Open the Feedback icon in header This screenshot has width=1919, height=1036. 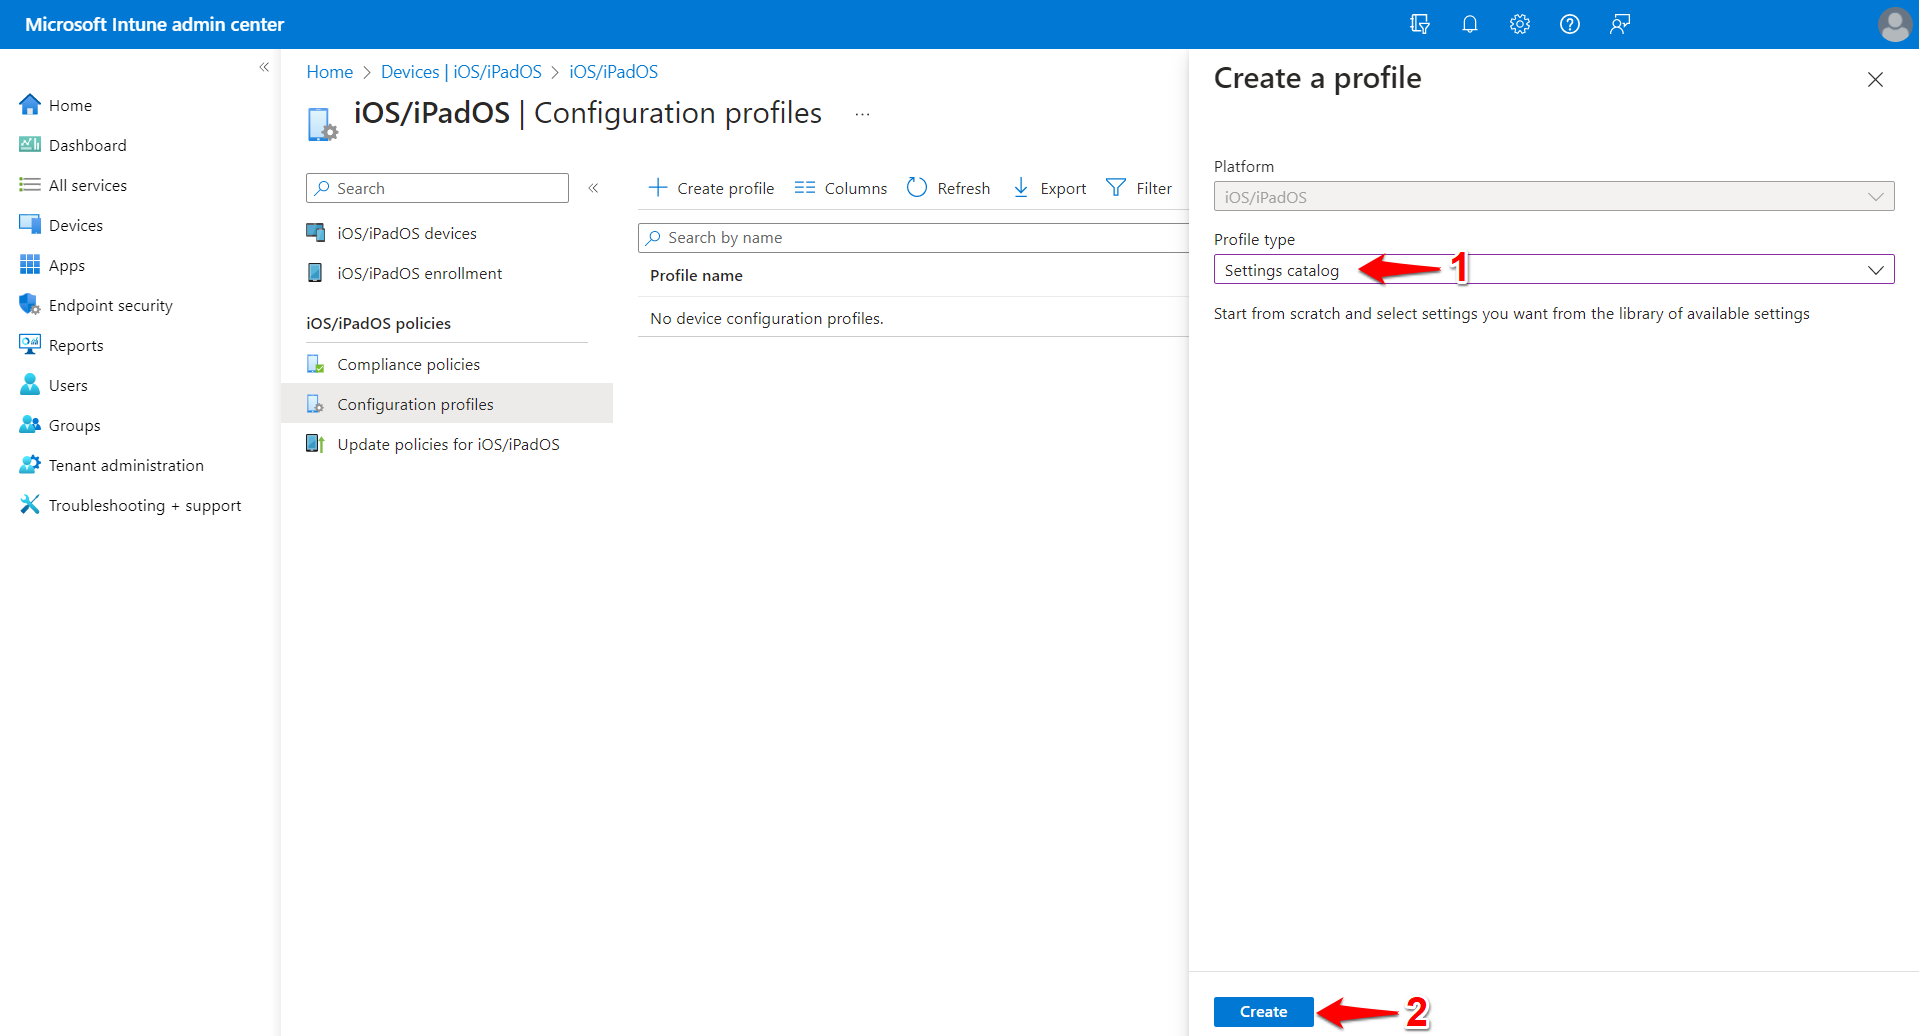[1620, 24]
